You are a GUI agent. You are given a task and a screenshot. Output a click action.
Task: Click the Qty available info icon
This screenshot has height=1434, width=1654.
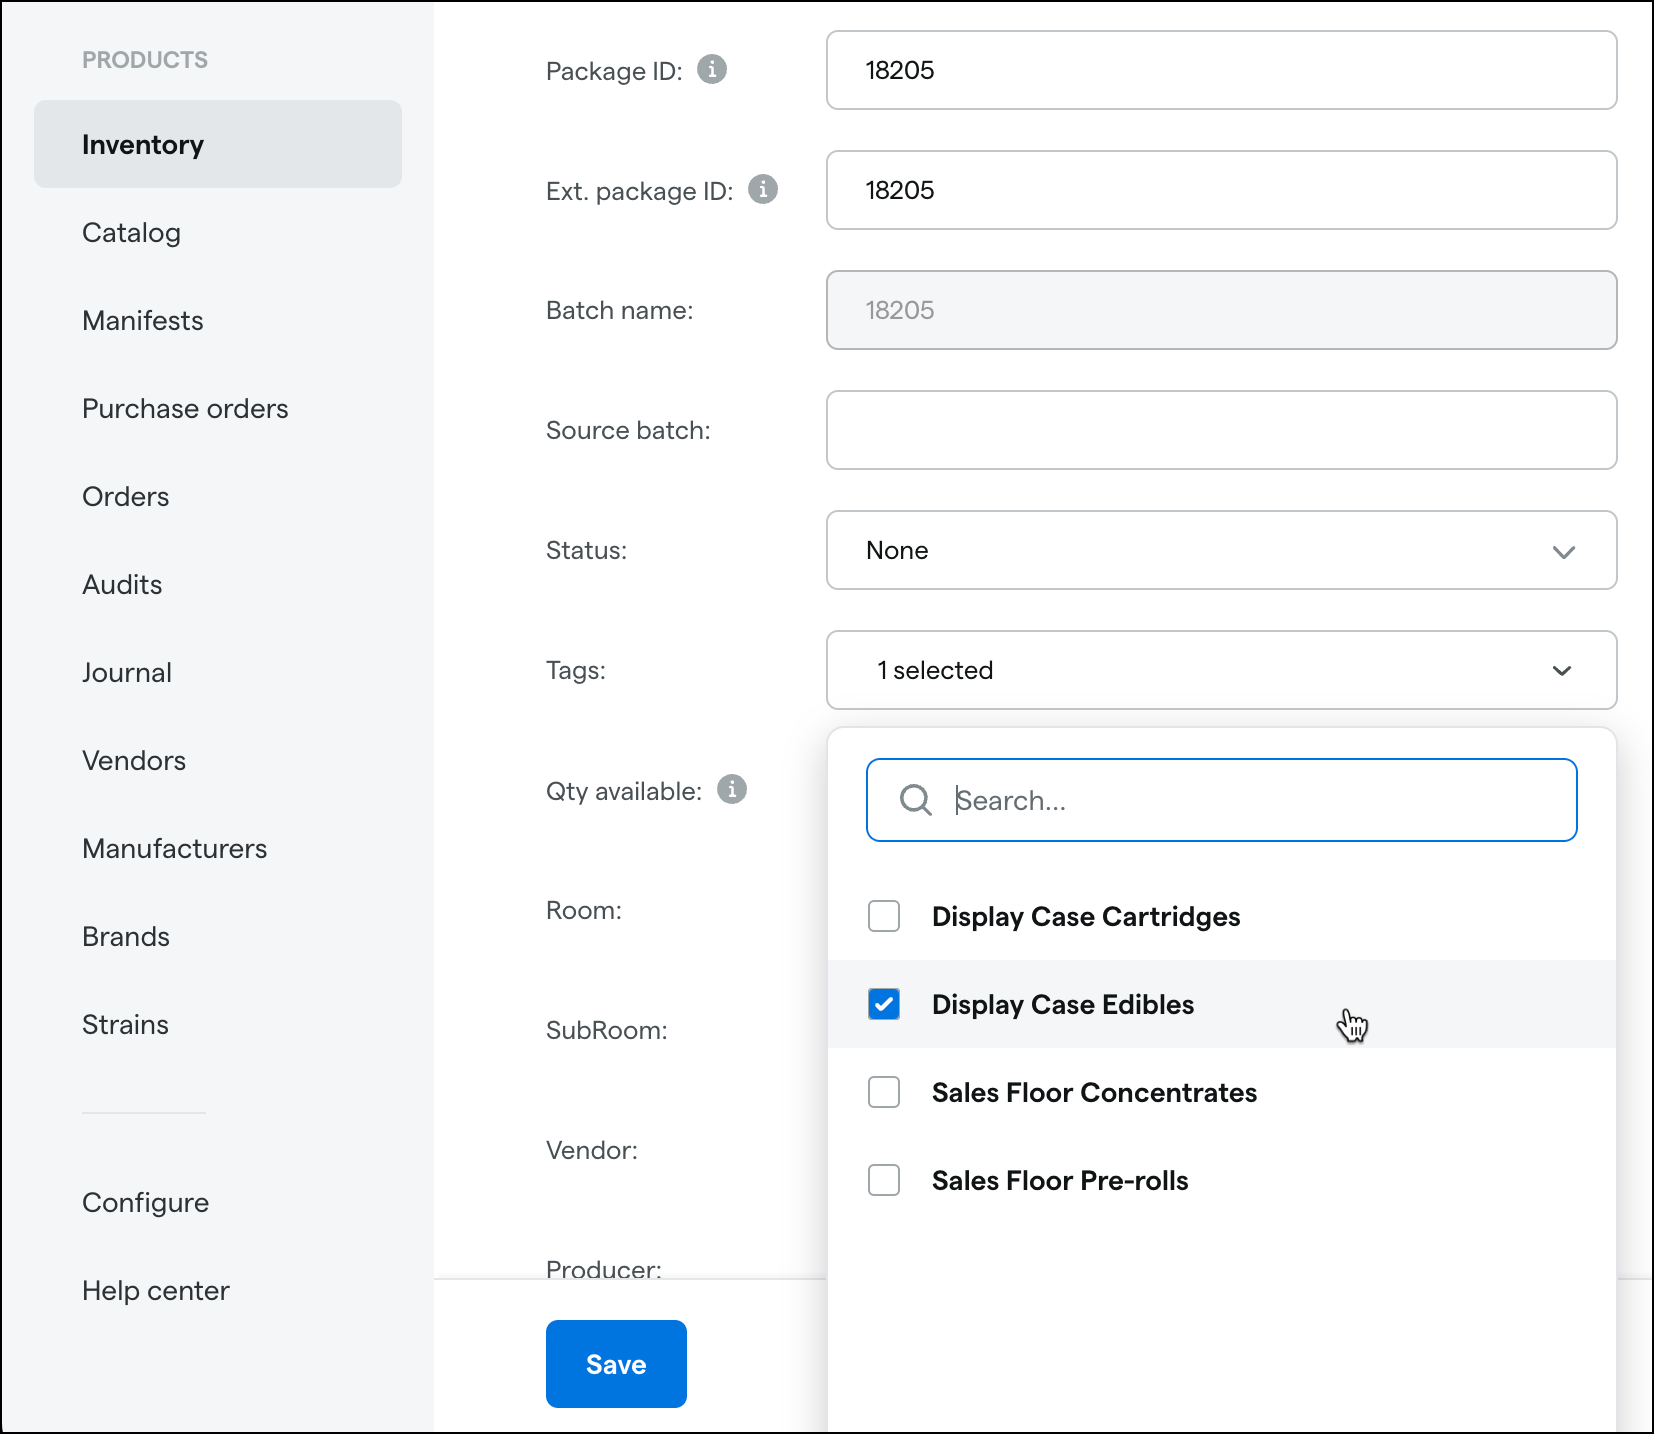[733, 790]
